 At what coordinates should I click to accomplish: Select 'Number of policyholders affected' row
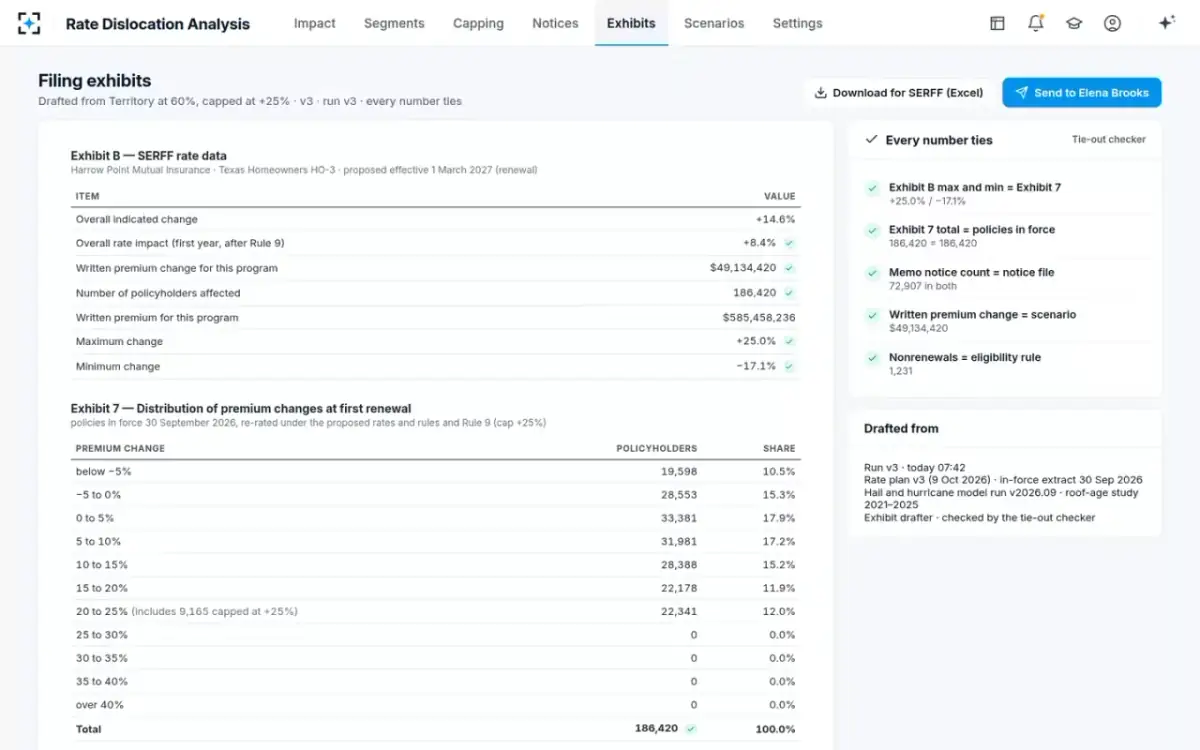(x=436, y=293)
